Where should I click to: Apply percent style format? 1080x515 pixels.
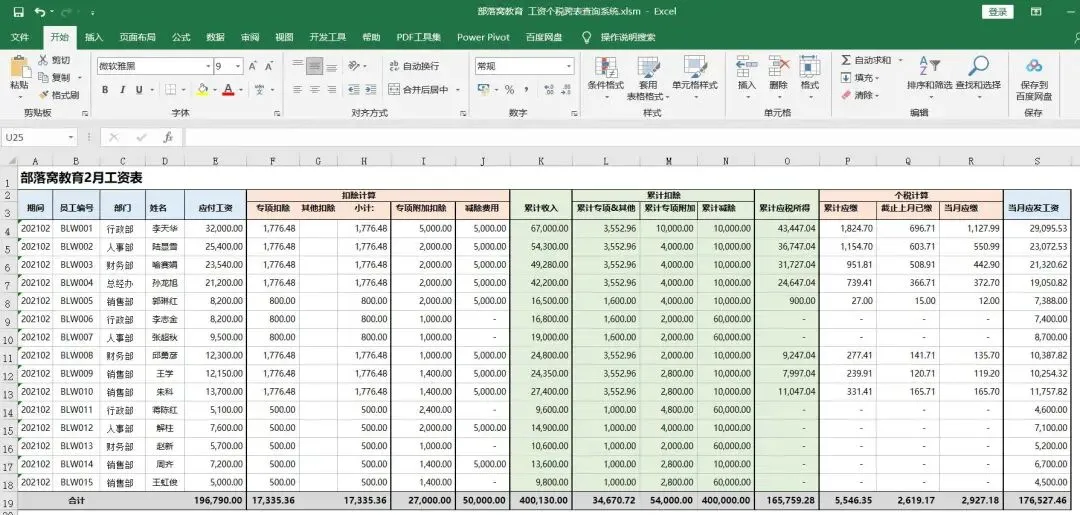[510, 90]
